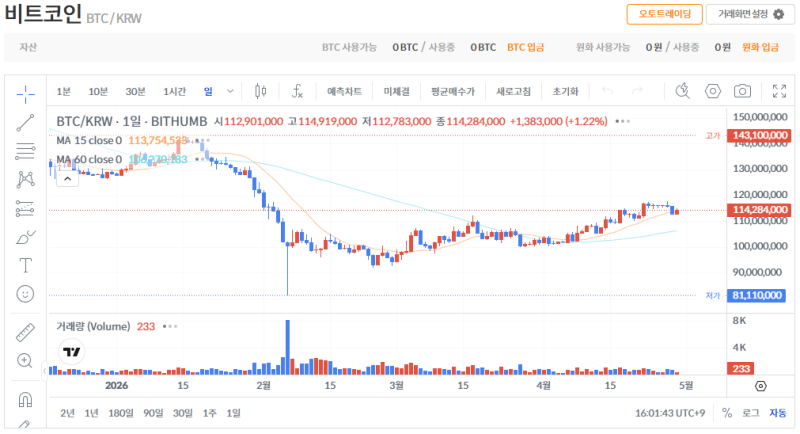Screen dimensions: 800x434
Task: Select the XABCD pattern tool
Action: 26,179
